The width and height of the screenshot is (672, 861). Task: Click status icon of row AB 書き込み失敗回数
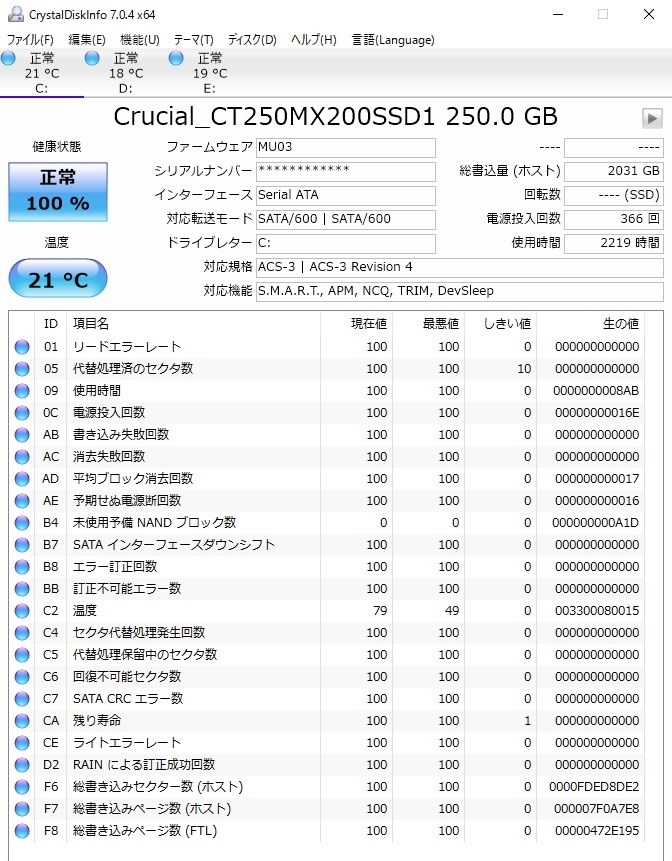(x=22, y=434)
